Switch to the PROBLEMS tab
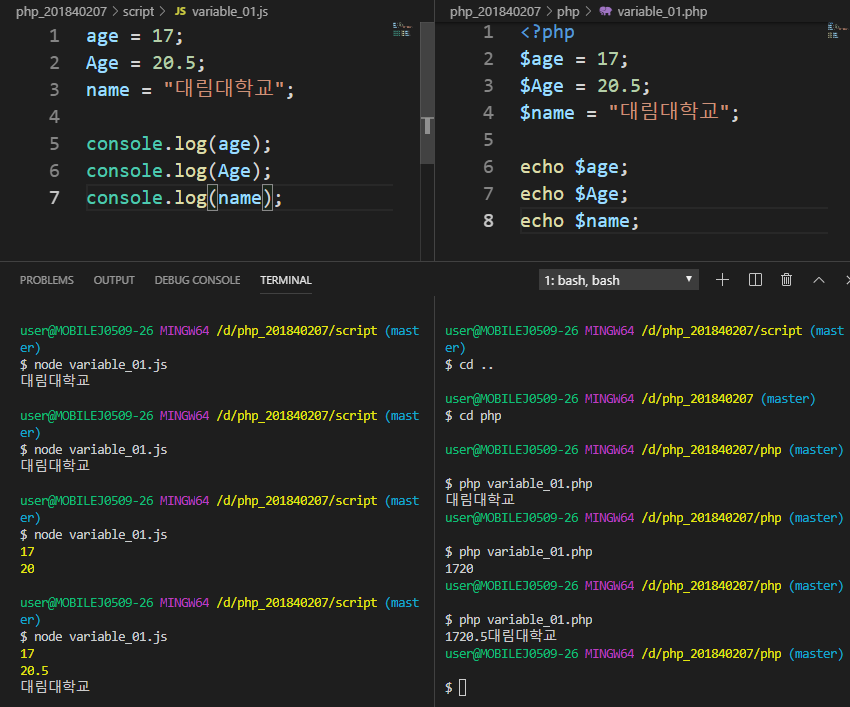 (47, 280)
